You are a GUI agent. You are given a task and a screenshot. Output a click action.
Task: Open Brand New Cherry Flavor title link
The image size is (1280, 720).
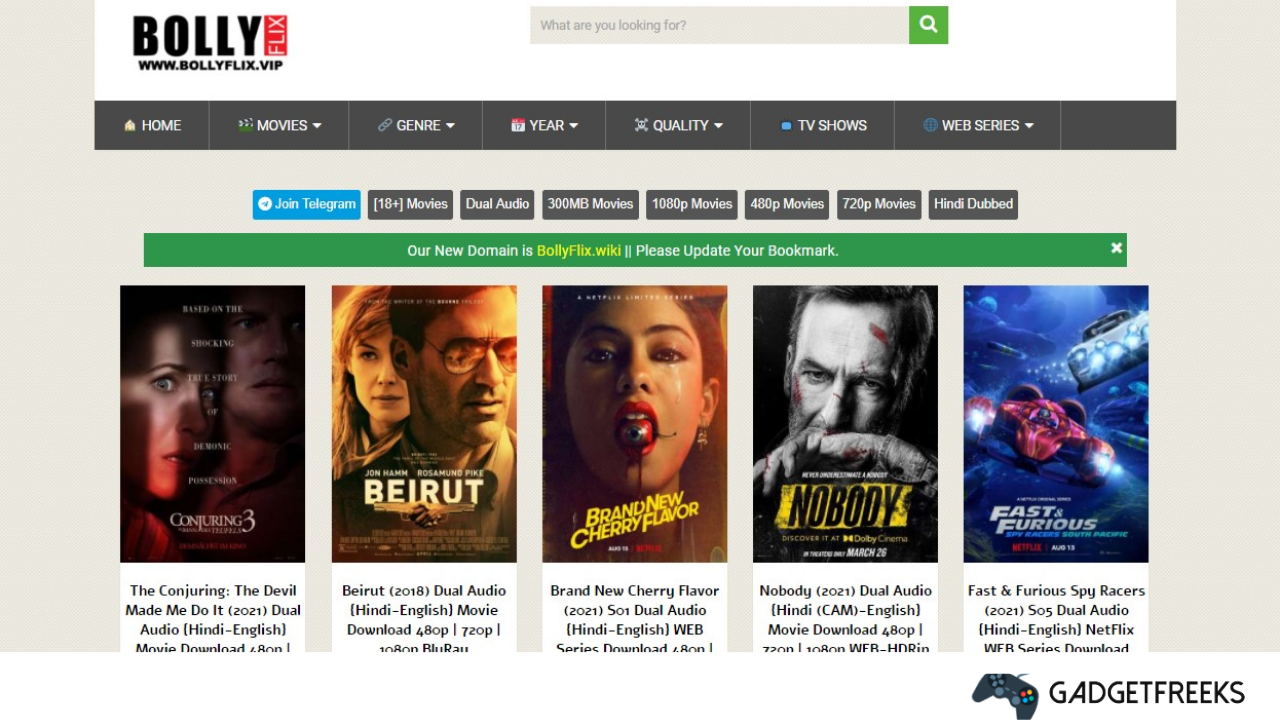coord(635,617)
